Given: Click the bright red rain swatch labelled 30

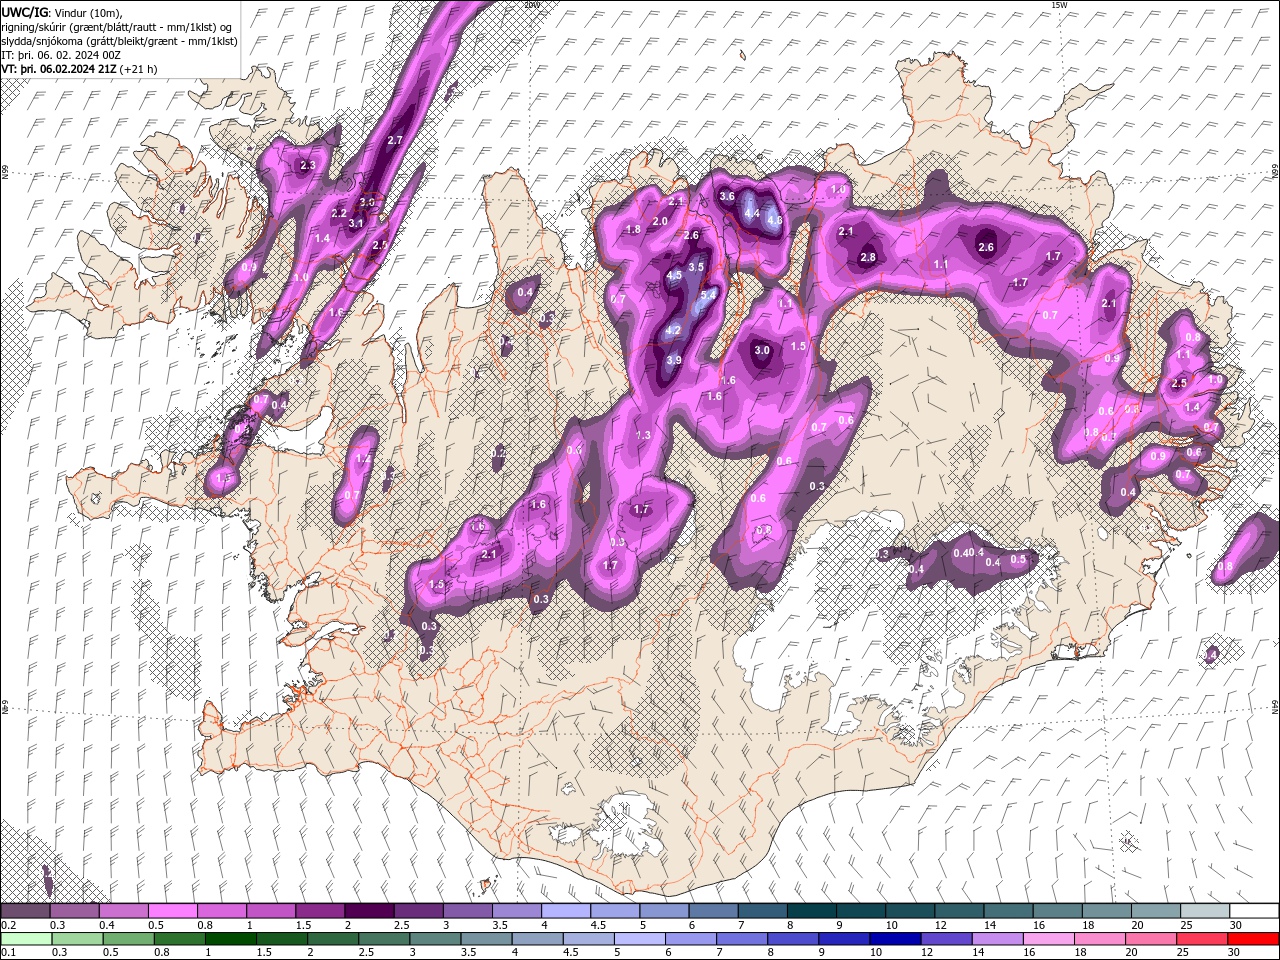Looking at the screenshot, I should coord(1253,938).
